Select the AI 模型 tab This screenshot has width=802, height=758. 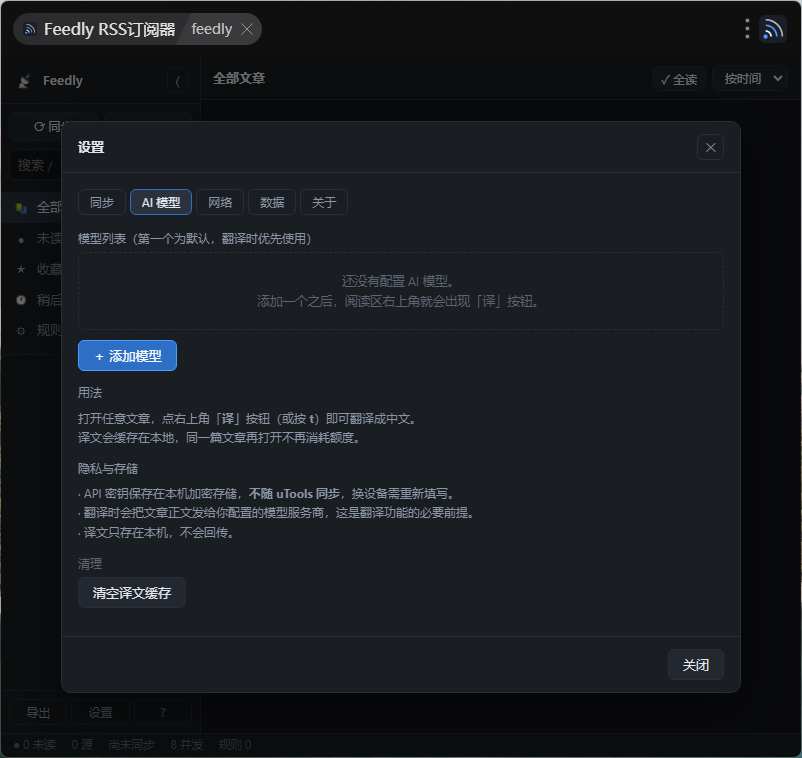click(x=161, y=202)
